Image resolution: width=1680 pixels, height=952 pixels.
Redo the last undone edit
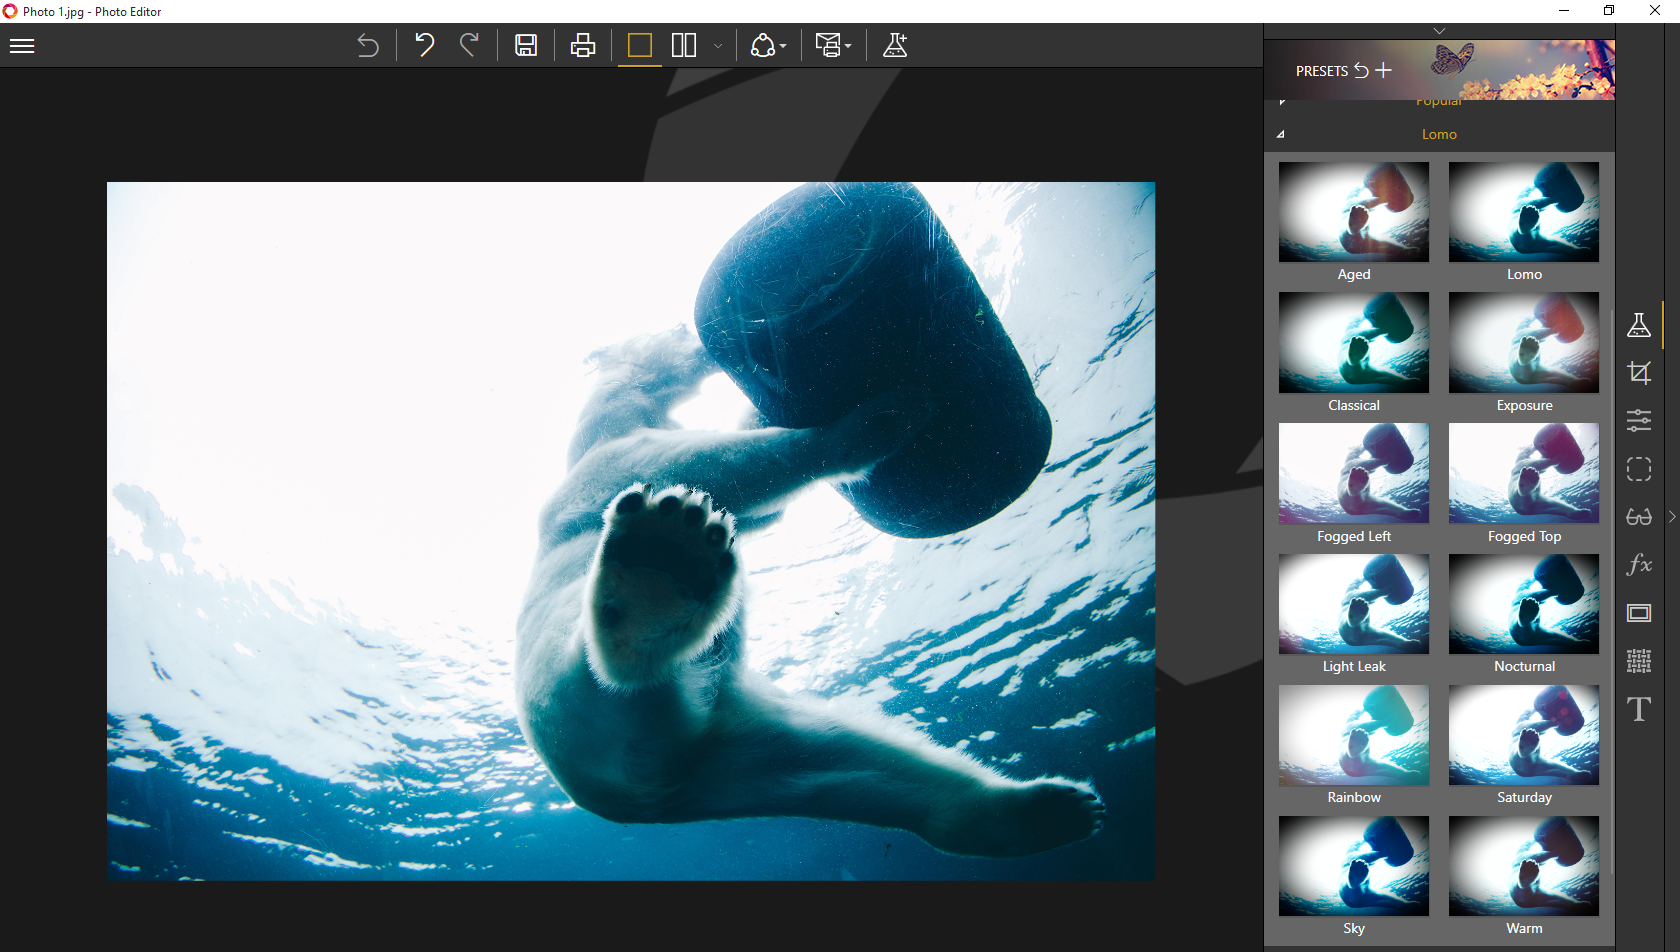(469, 46)
